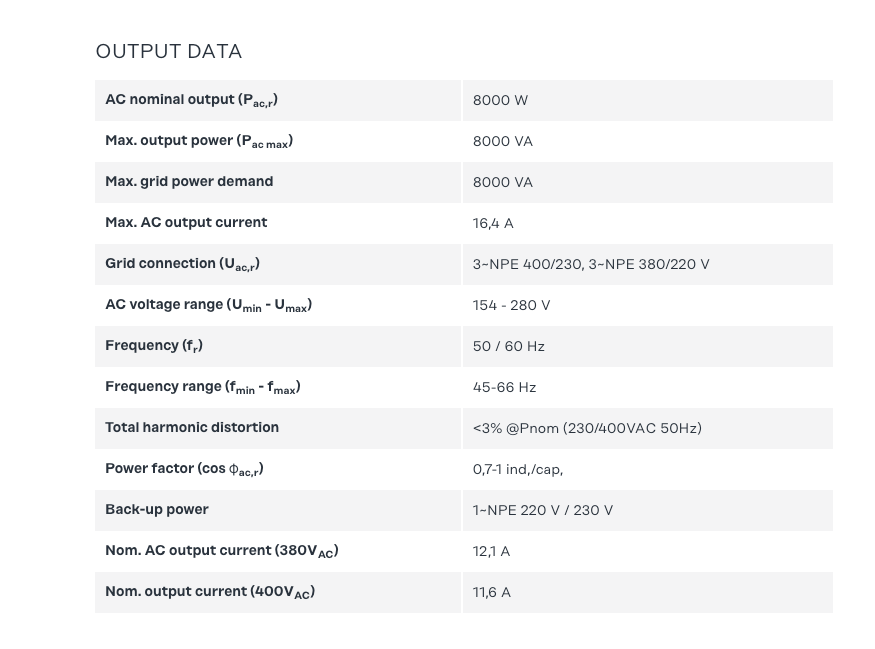This screenshot has height=649, width=875.
Task: Select the AC voltage range label
Action: (208, 305)
